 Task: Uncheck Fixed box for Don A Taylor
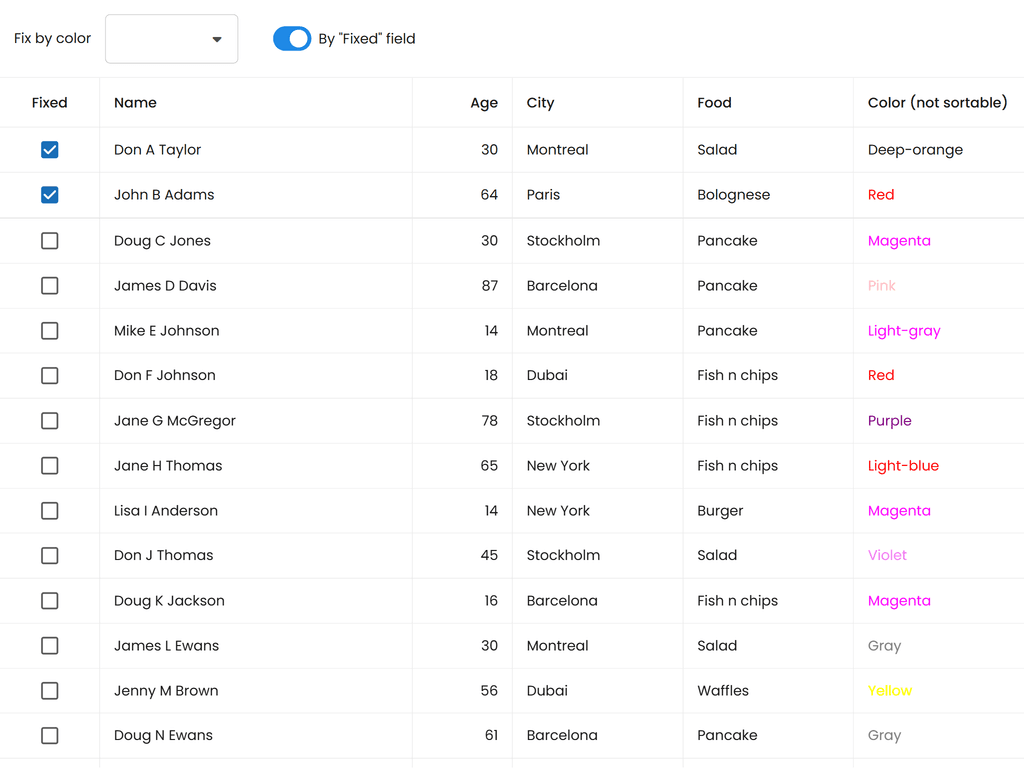tap(50, 150)
